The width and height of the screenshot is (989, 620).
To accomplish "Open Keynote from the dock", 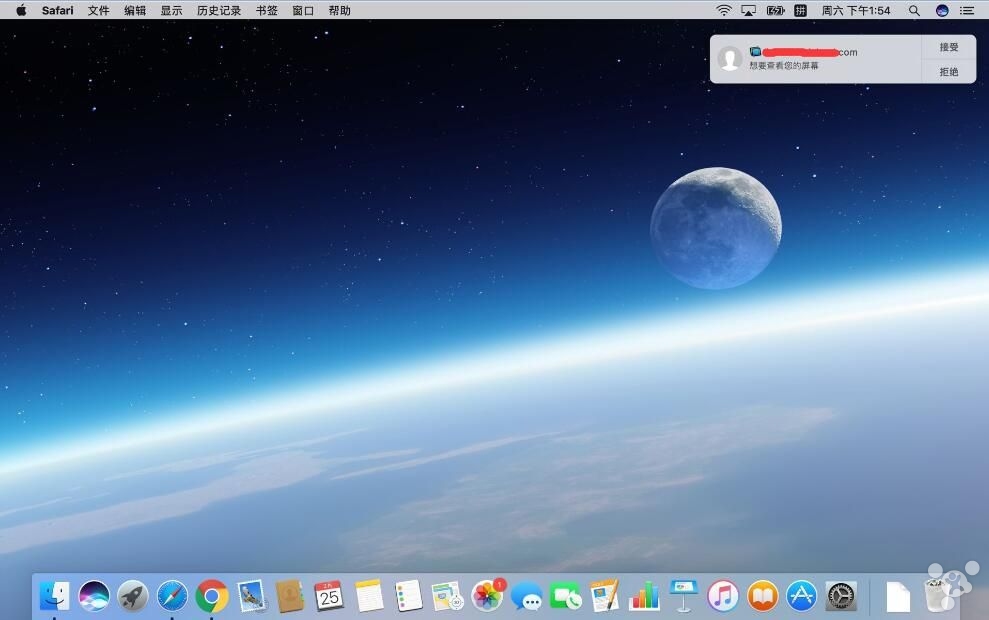I will coord(684,596).
